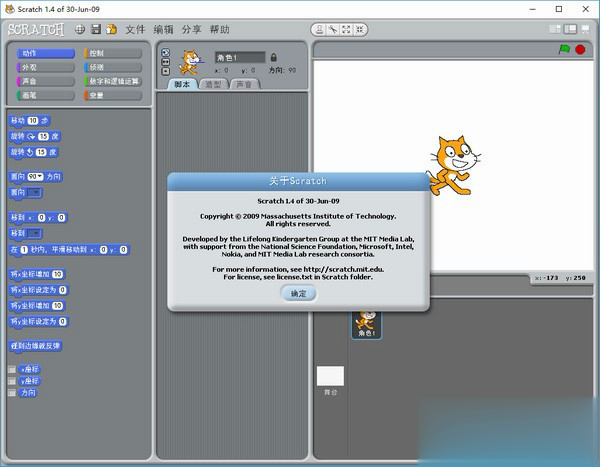The height and width of the screenshot is (467, 600).
Task: Open the dropdown in the 移到 block
Action: (x=33, y=233)
